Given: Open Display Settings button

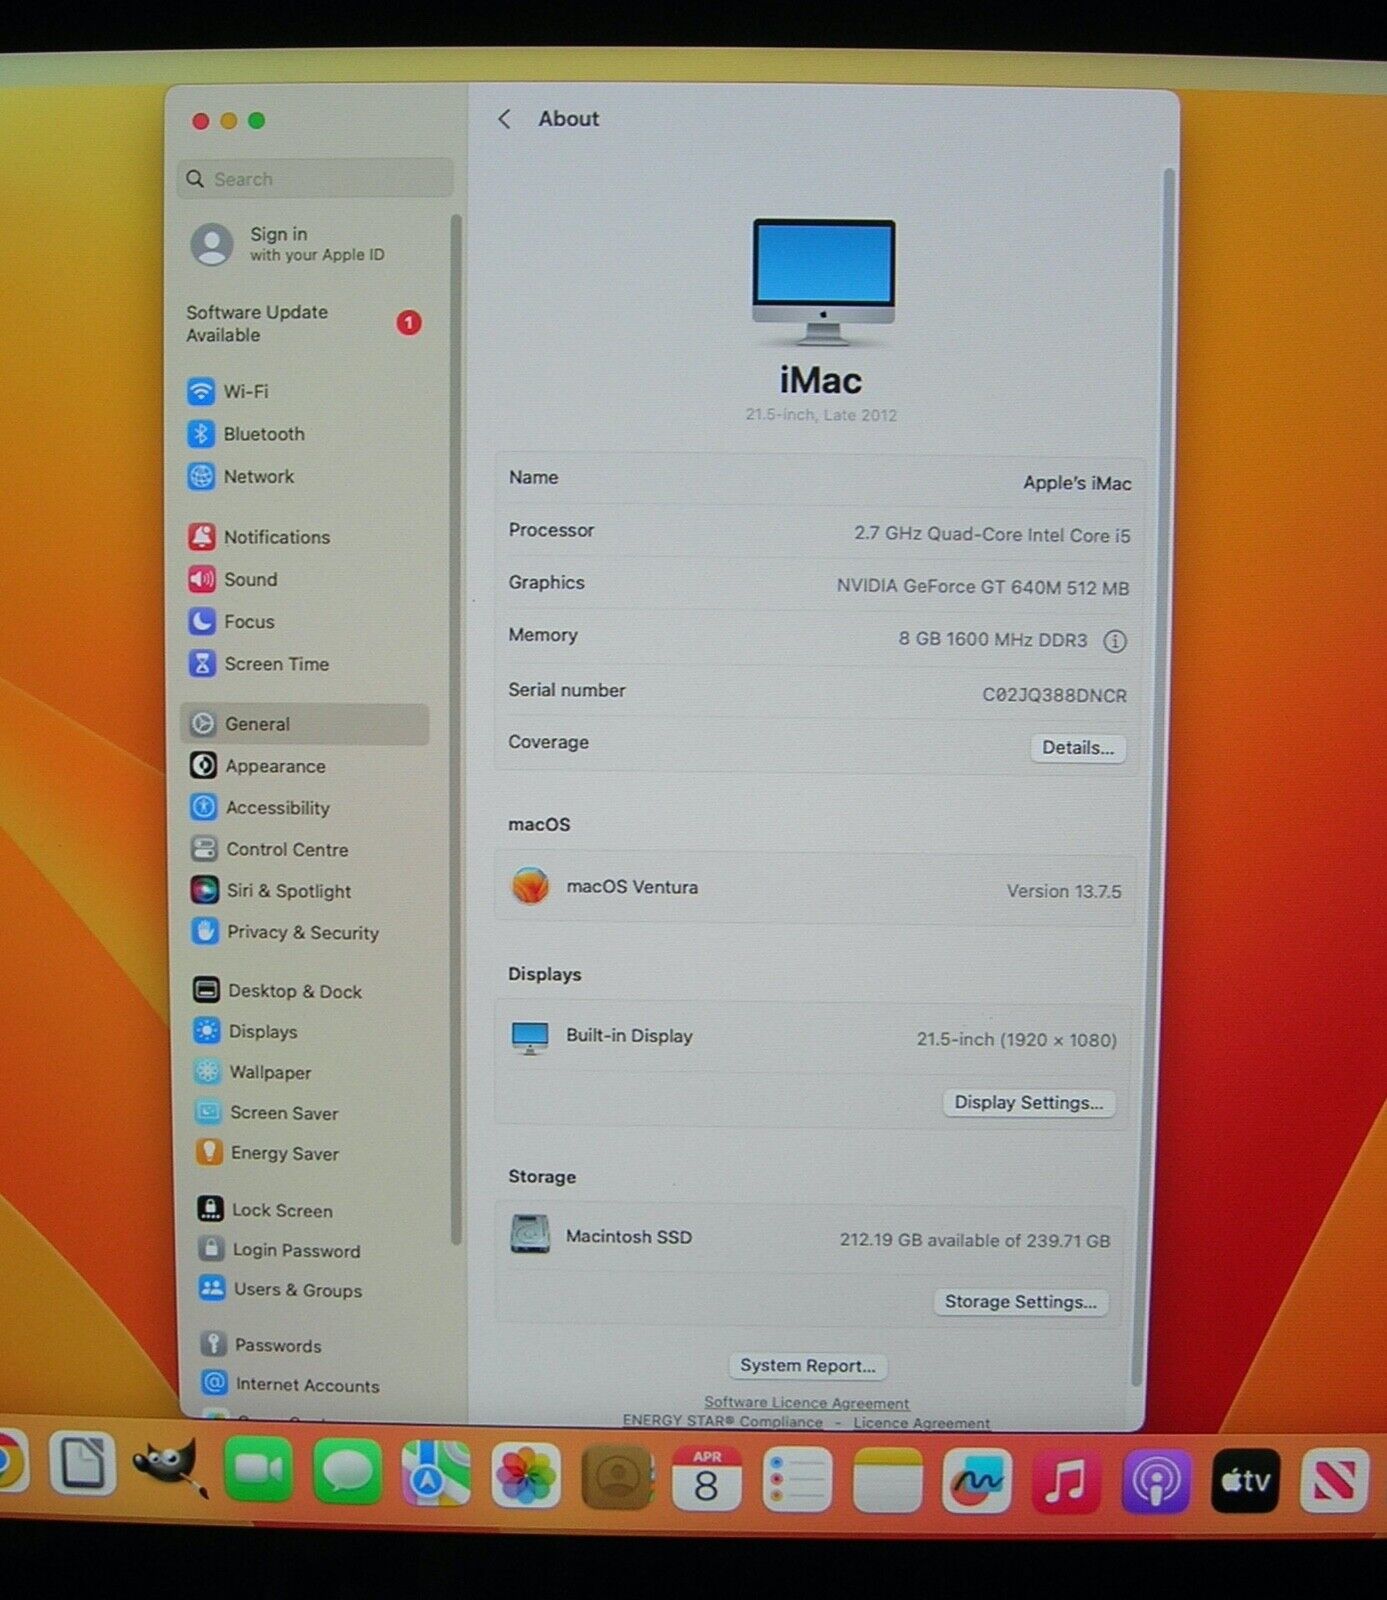Looking at the screenshot, I should (x=1028, y=1103).
